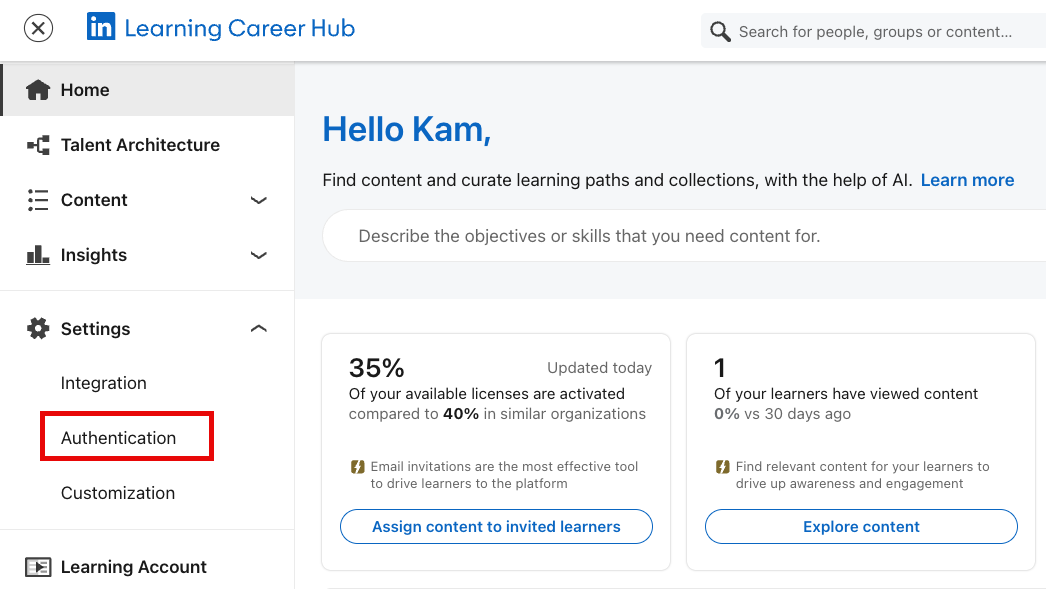Viewport: 1046px width, 589px height.
Task: Click the Explore content button
Action: point(861,526)
